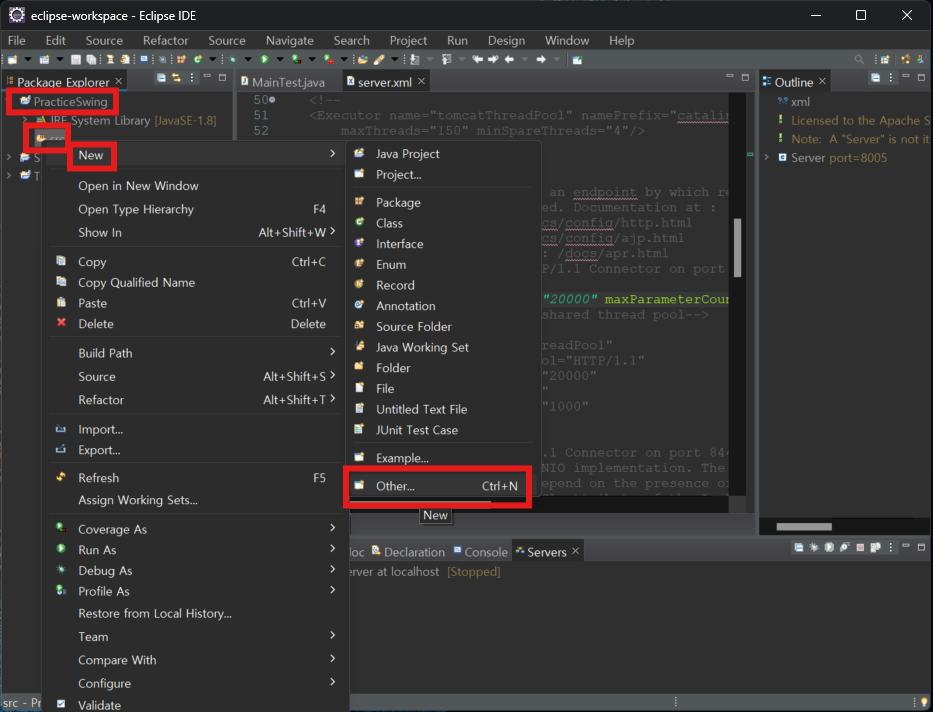Click the Stop server icon in Servers view
933x712 pixels.
(x=860, y=547)
